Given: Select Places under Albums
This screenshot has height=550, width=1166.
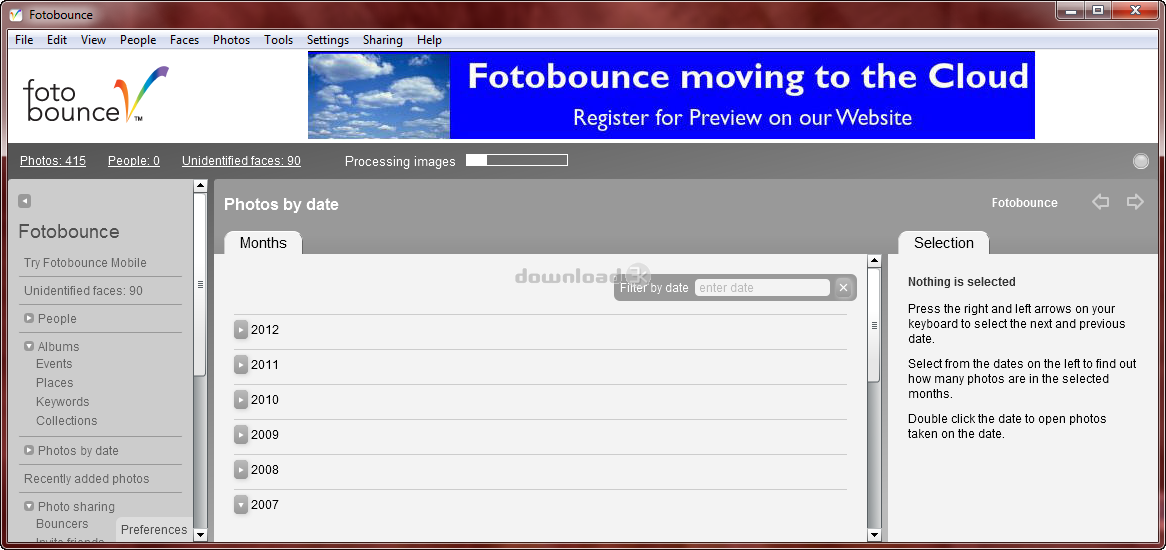Looking at the screenshot, I should [x=54, y=383].
